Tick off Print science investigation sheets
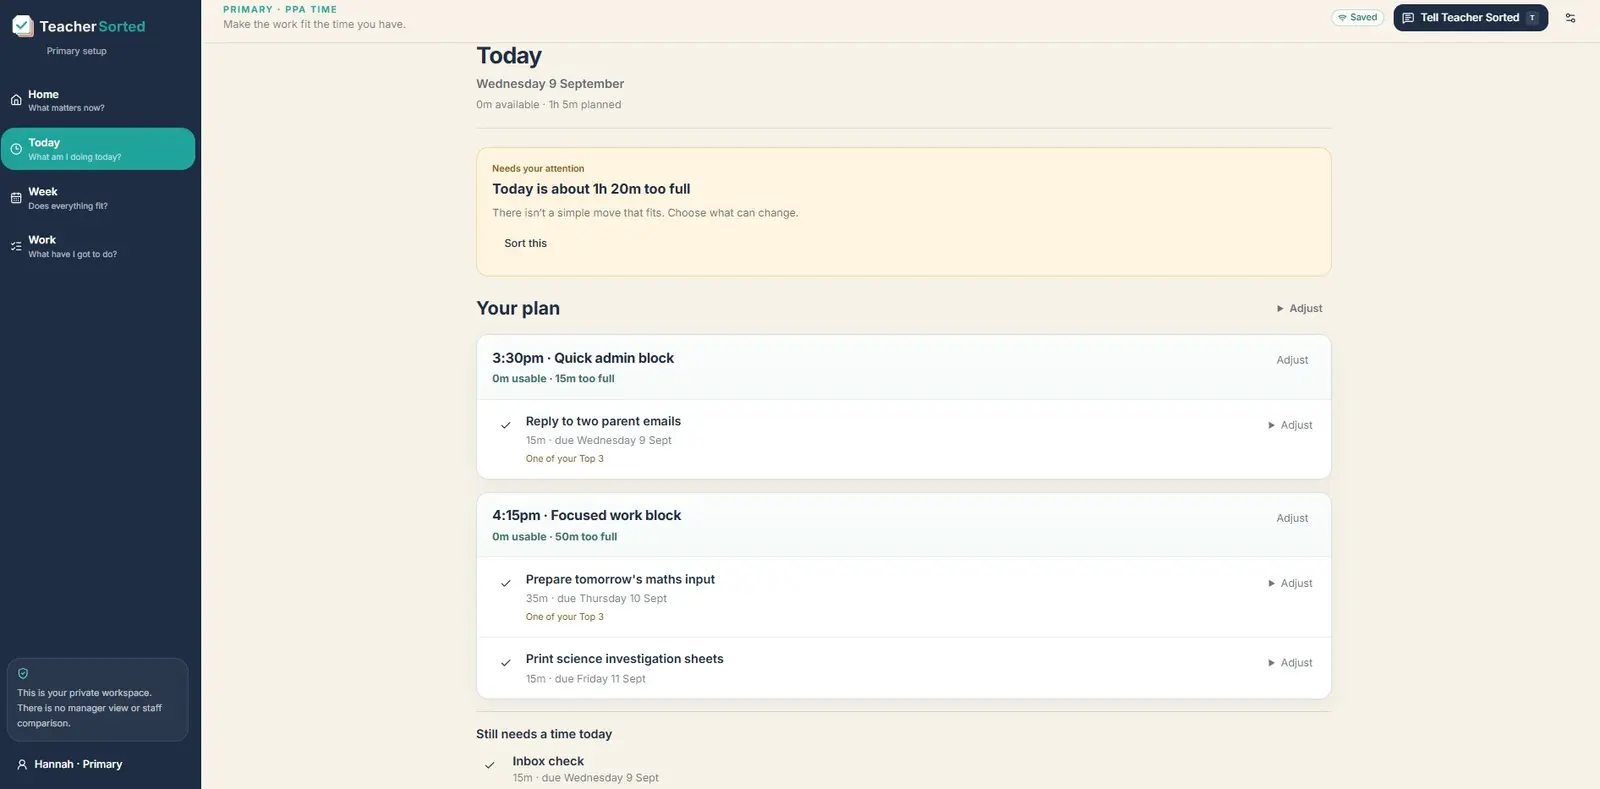Screen dimensions: 1600x789 tap(506, 663)
